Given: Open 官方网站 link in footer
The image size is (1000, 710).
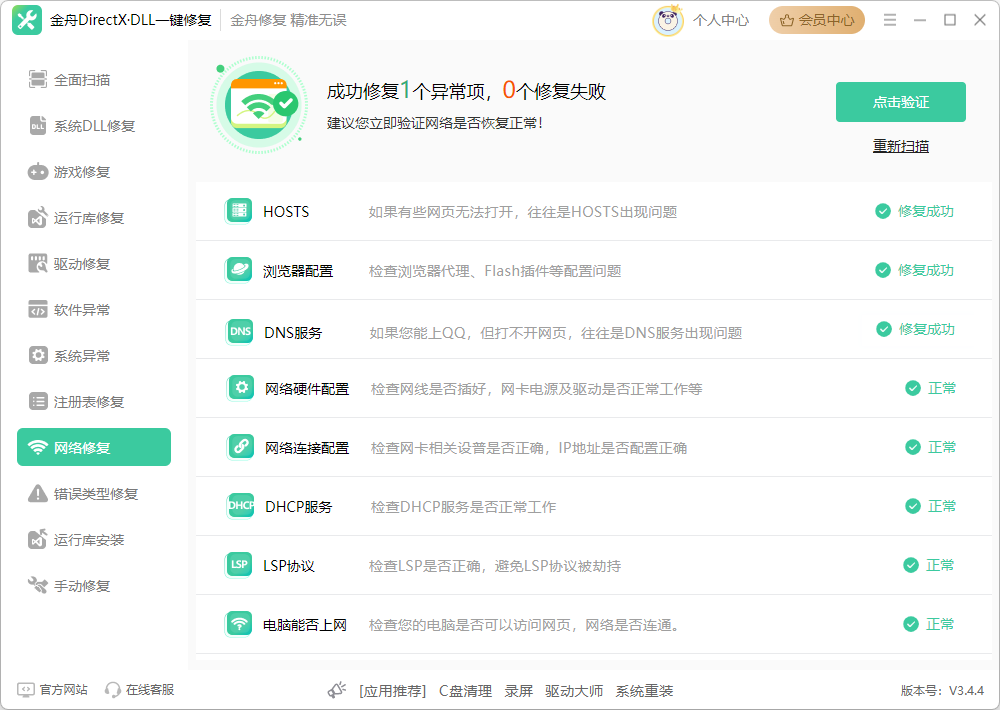Looking at the screenshot, I should click(x=52, y=690).
